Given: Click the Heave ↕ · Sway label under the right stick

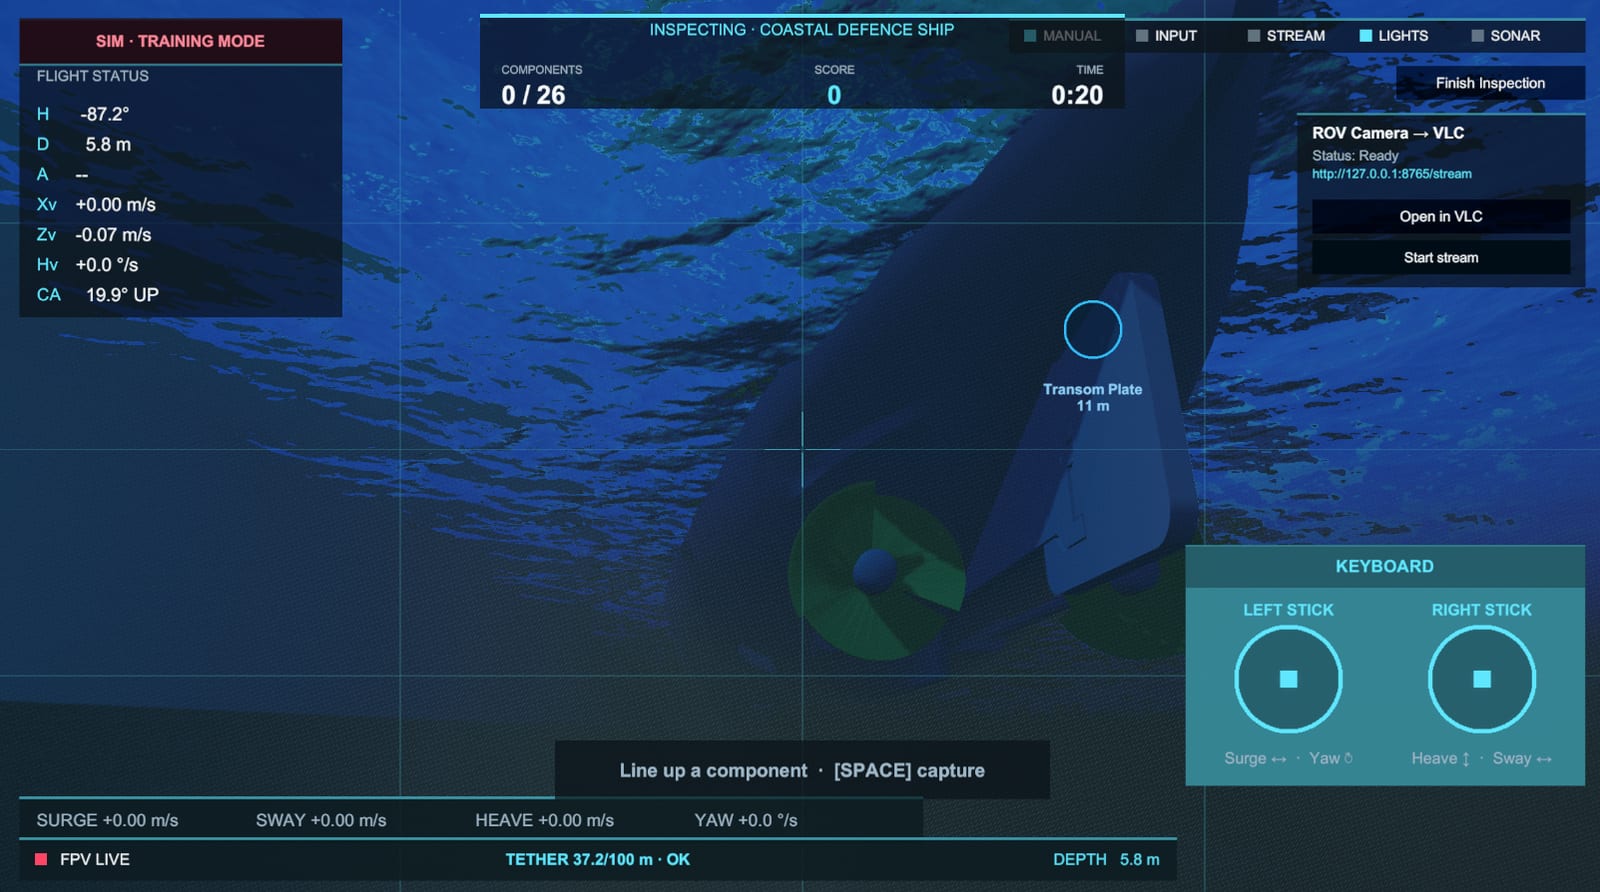Looking at the screenshot, I should (1482, 758).
